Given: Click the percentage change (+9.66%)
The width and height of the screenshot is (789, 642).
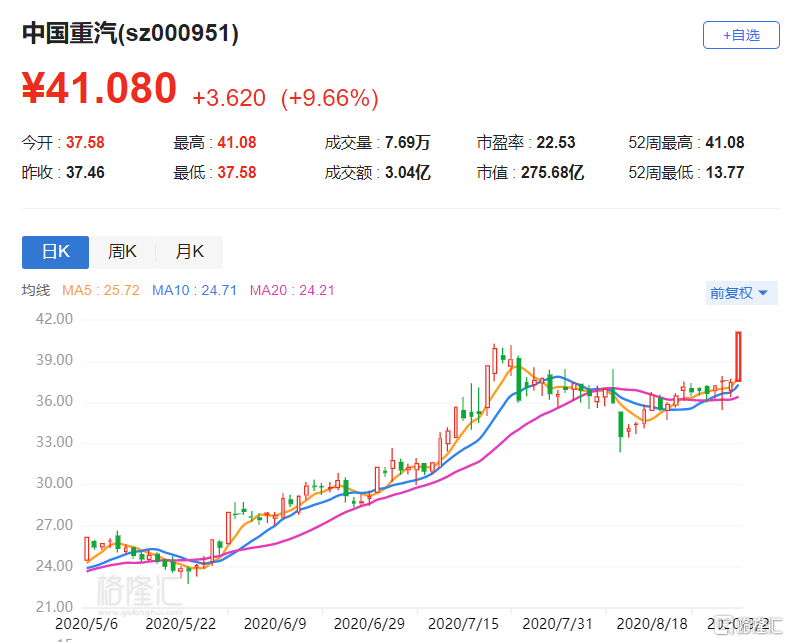Looking at the screenshot, I should pyautogui.click(x=330, y=98).
